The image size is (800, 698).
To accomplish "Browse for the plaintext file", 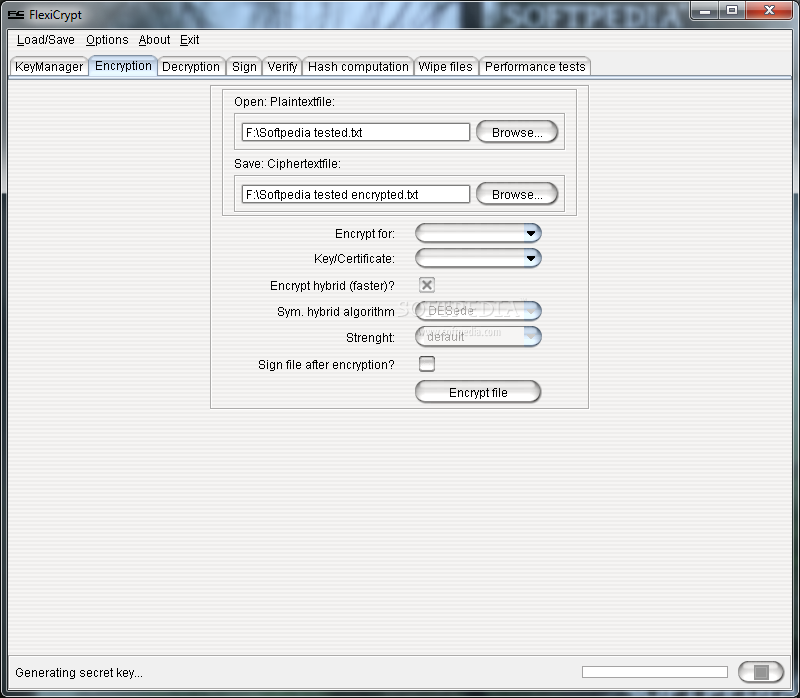I will (x=517, y=132).
